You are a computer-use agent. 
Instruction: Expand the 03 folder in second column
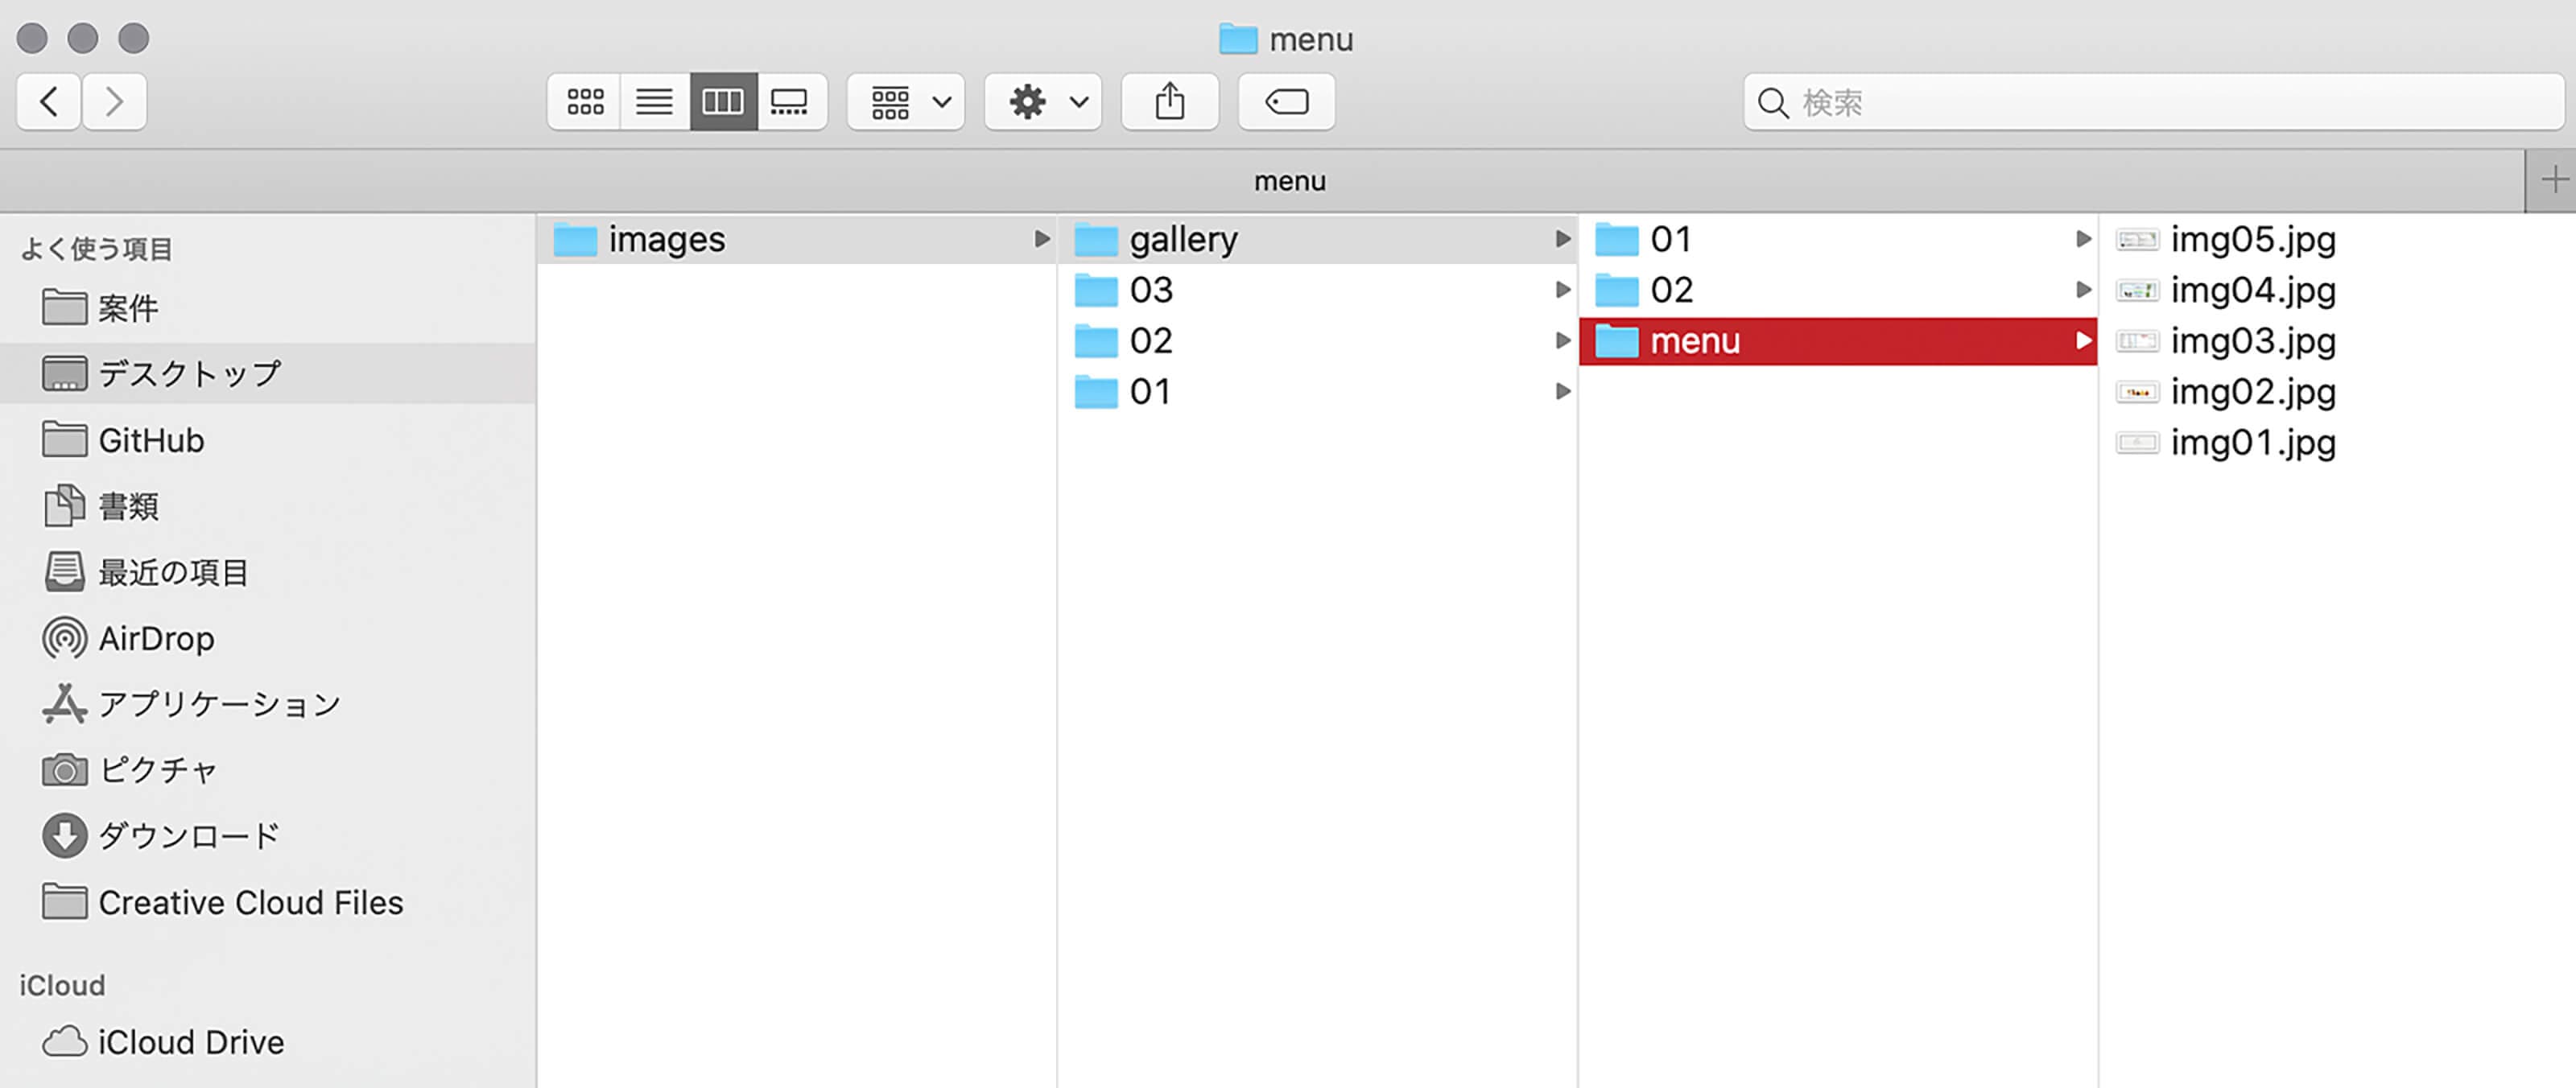(1150, 290)
